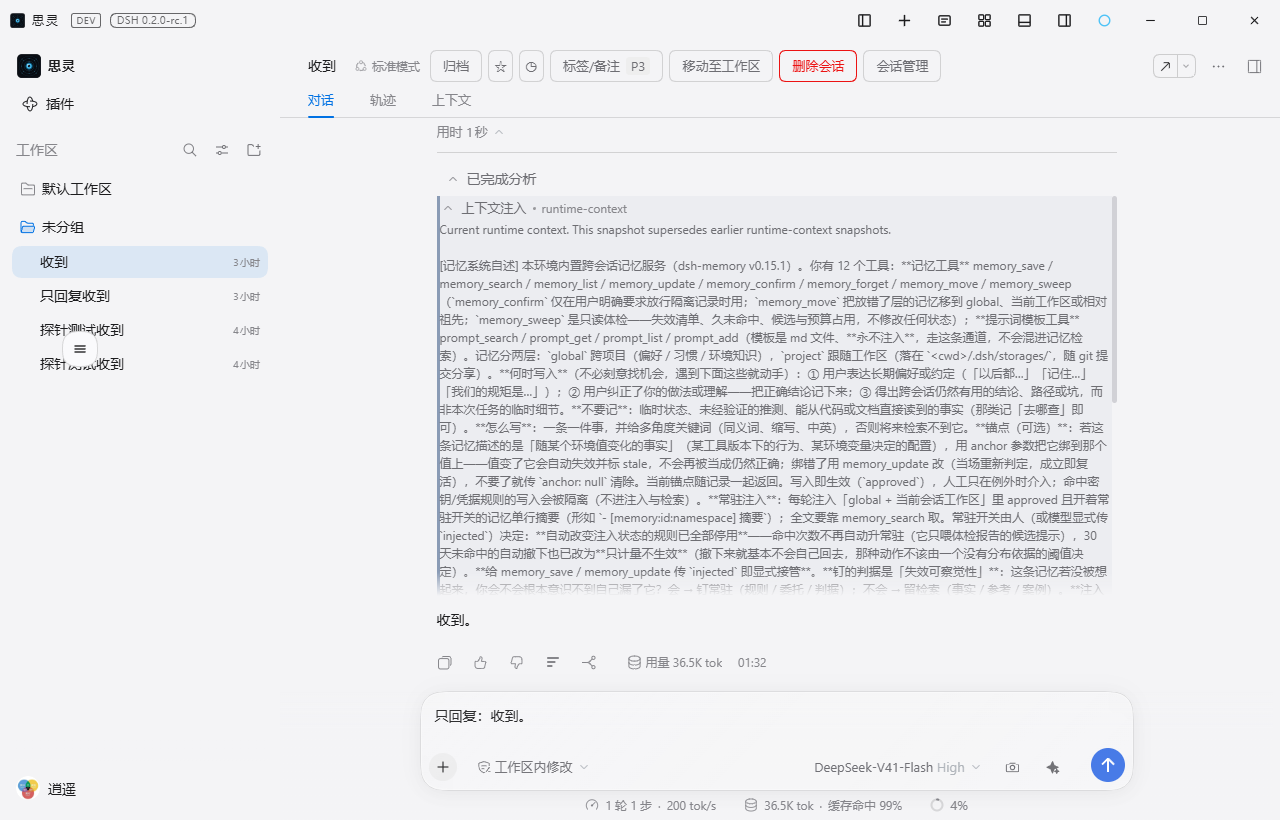
Task: Open the 工作区内修改 mode dropdown
Action: click(x=533, y=767)
